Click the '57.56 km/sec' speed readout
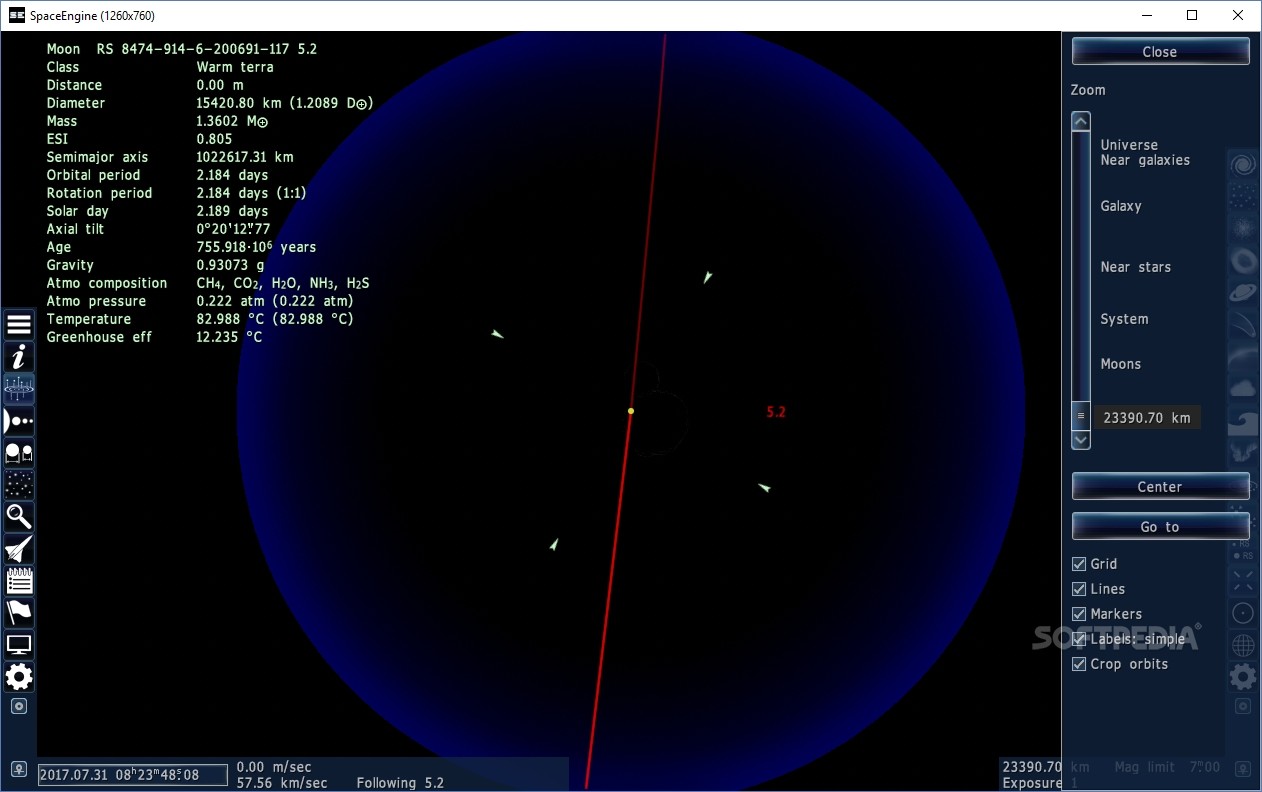The image size is (1262, 792). 282,783
